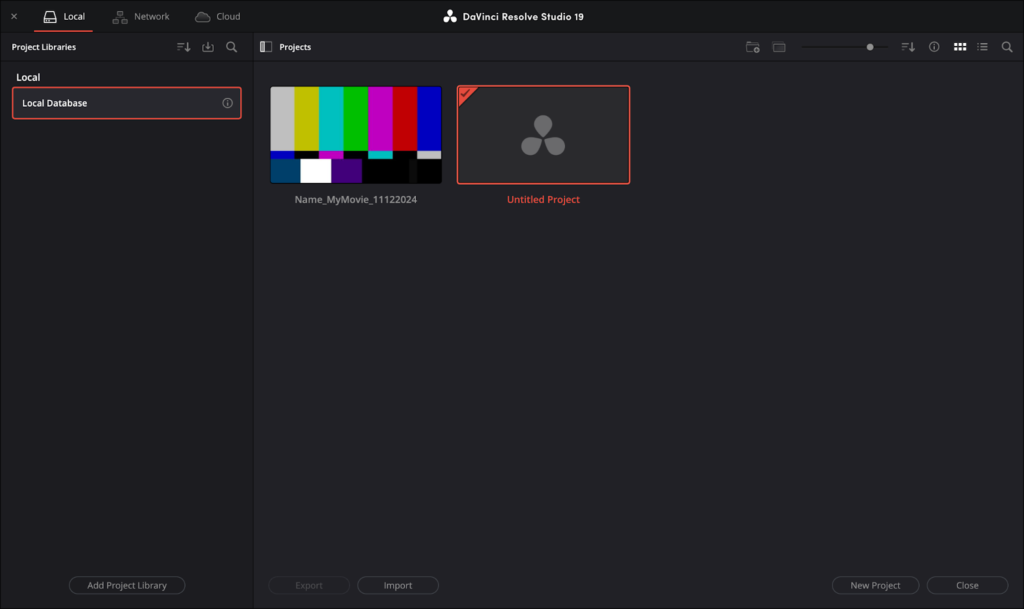Screen dimensions: 1024x609
Task: Open the sort order dropdown for projects
Action: coord(908,47)
